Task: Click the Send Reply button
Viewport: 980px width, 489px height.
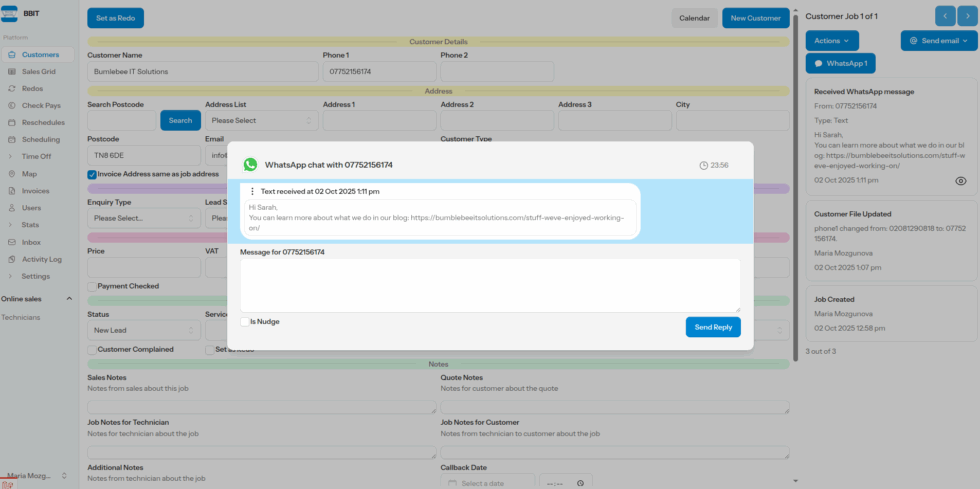Action: click(x=713, y=327)
